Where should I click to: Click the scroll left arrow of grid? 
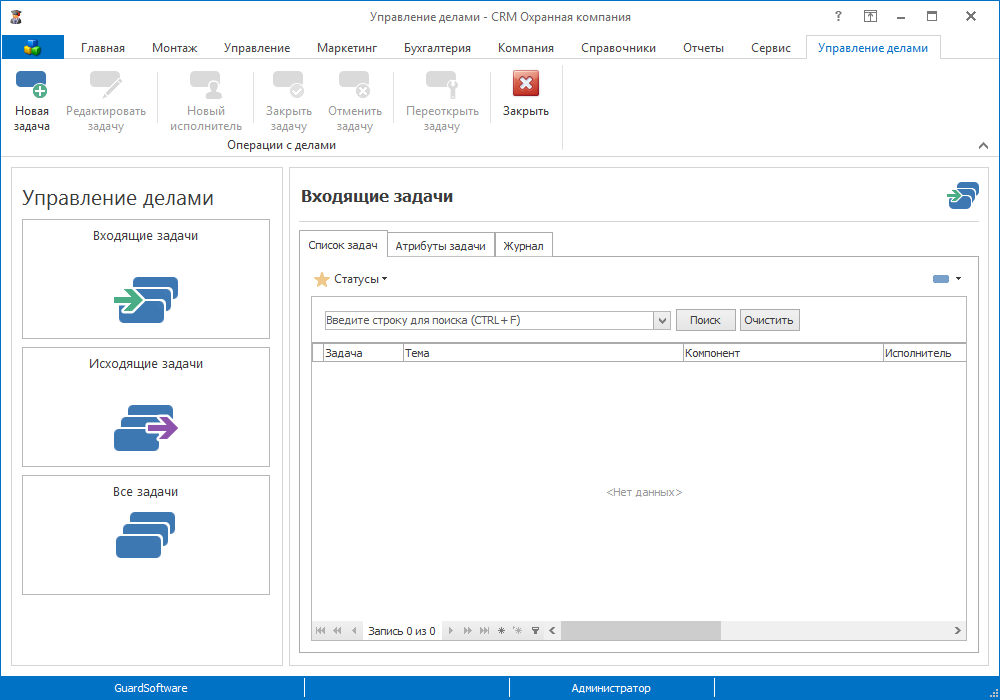(552, 631)
